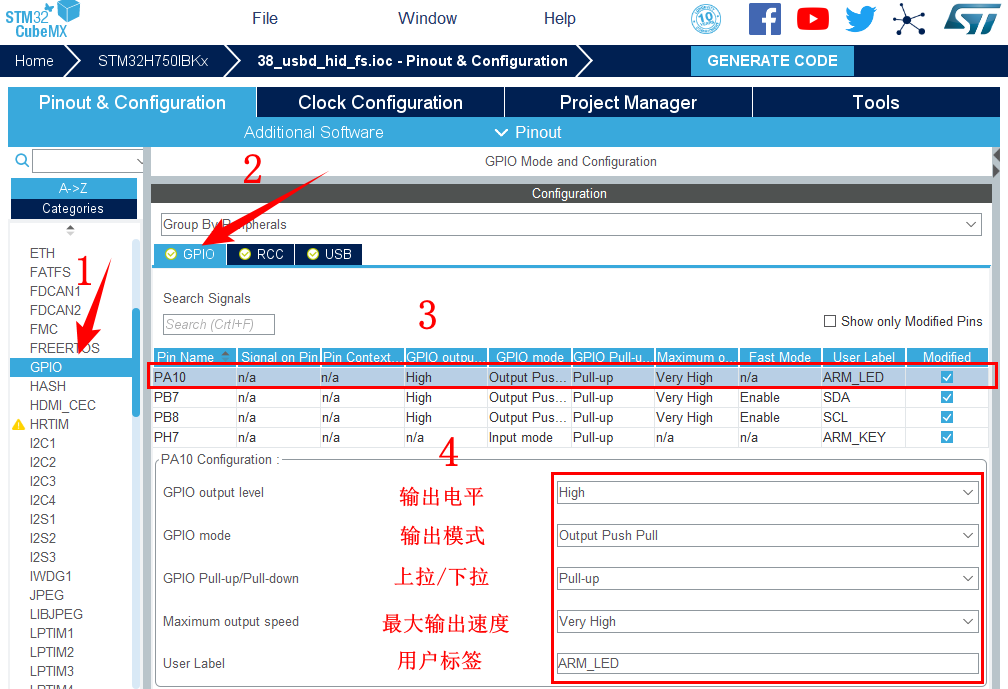
Task: Click the GENERATE CODE button
Action: (x=772, y=61)
